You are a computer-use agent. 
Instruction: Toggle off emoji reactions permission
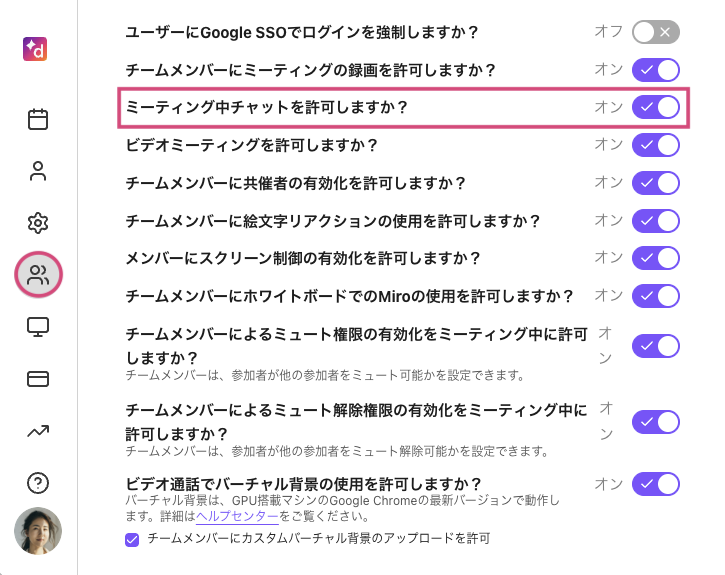[x=656, y=220]
